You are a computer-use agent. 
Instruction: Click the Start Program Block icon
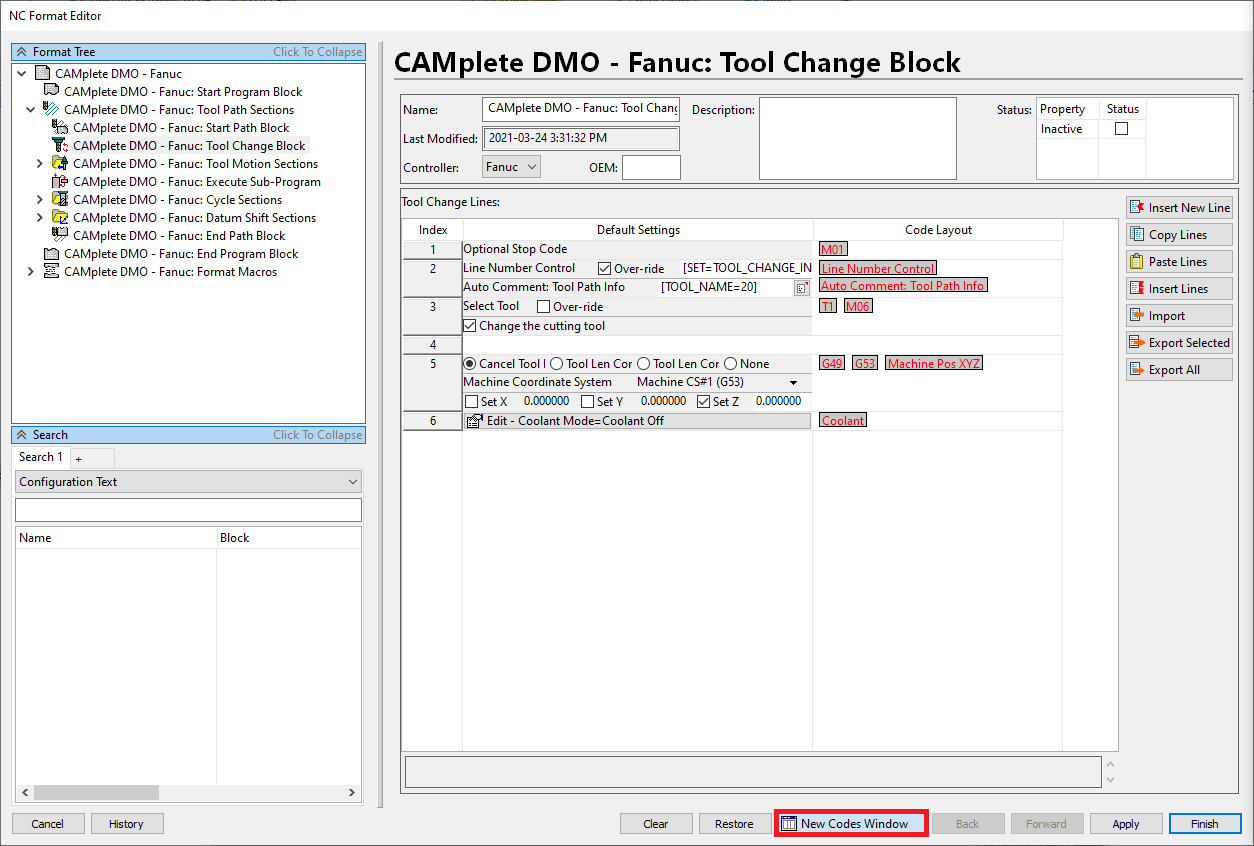[x=52, y=91]
